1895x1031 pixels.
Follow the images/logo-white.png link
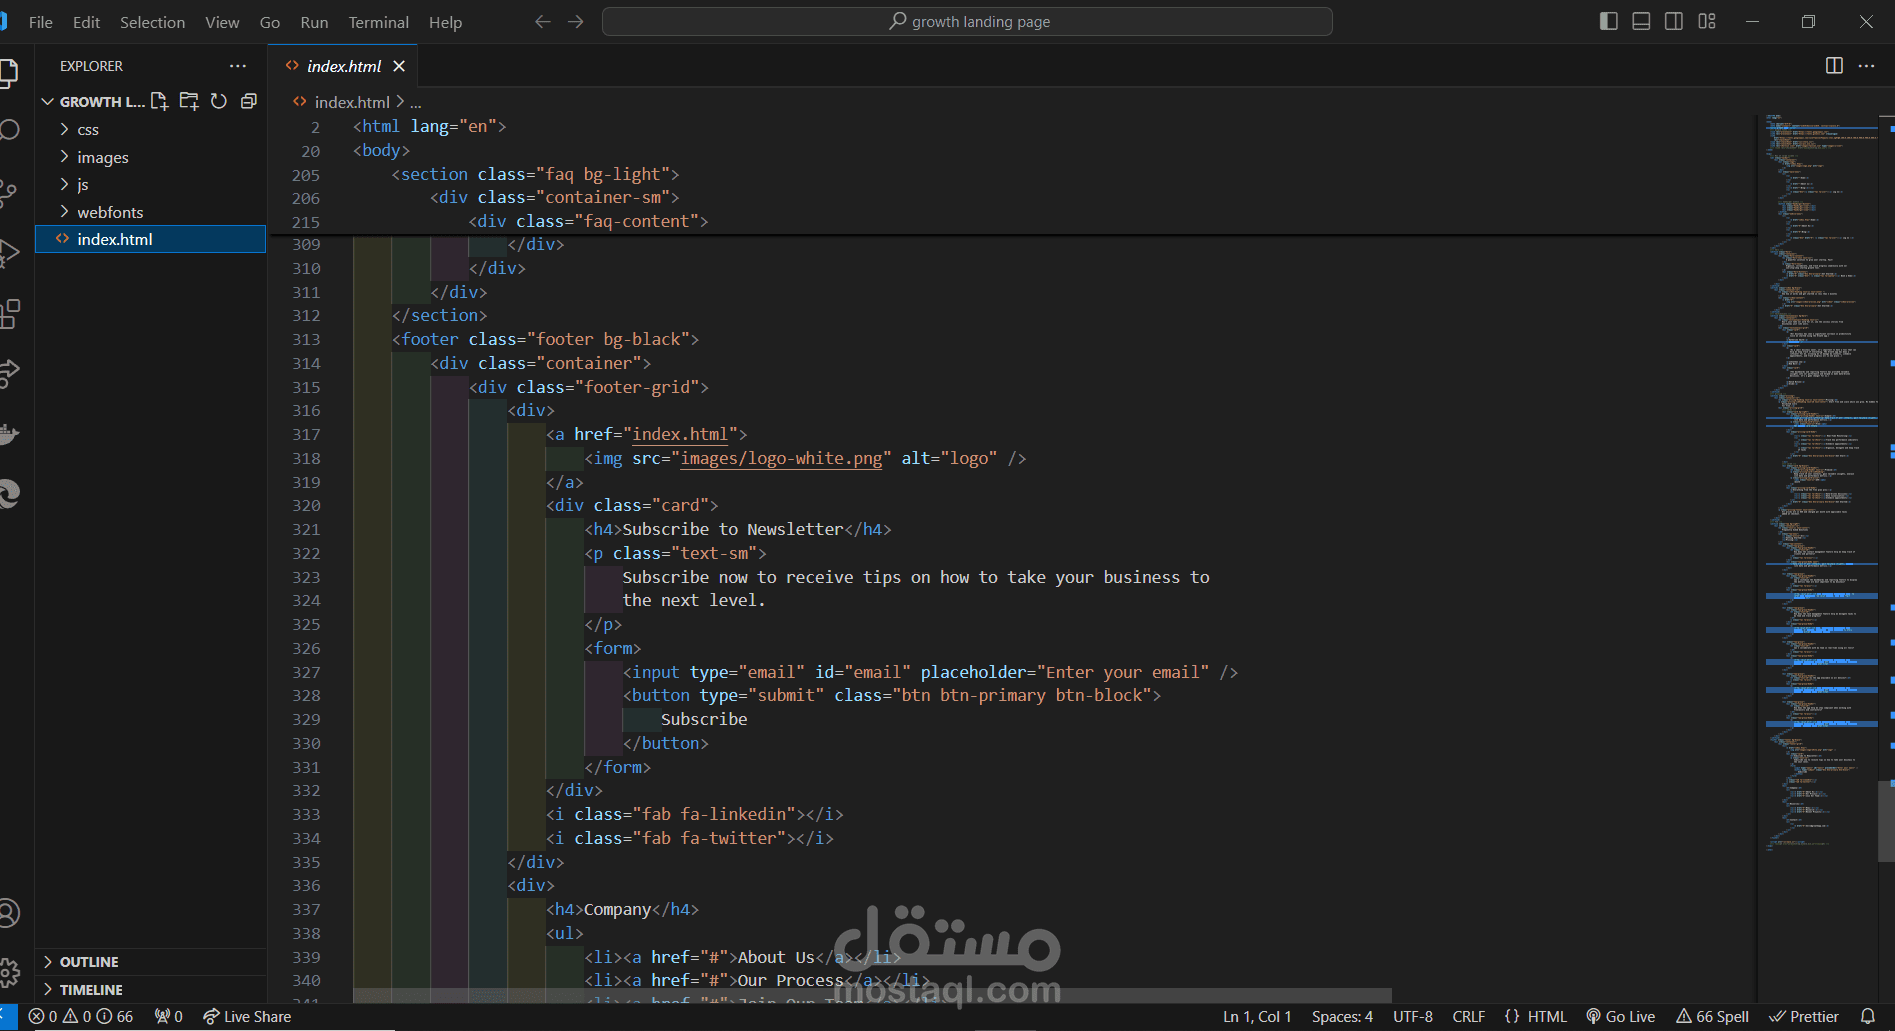(x=781, y=458)
